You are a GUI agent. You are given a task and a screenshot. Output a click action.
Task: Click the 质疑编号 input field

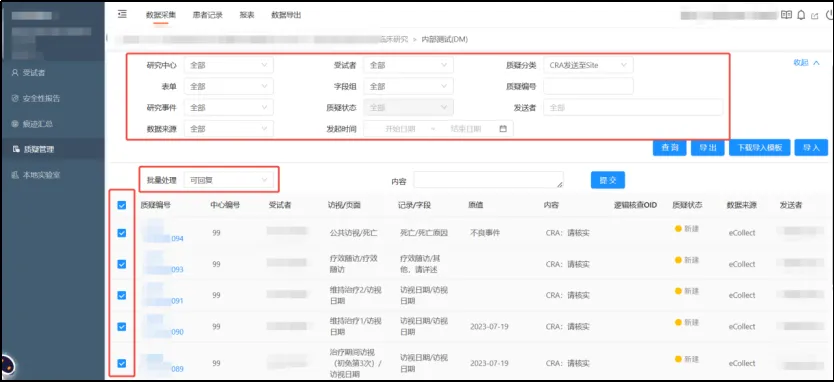point(588,86)
